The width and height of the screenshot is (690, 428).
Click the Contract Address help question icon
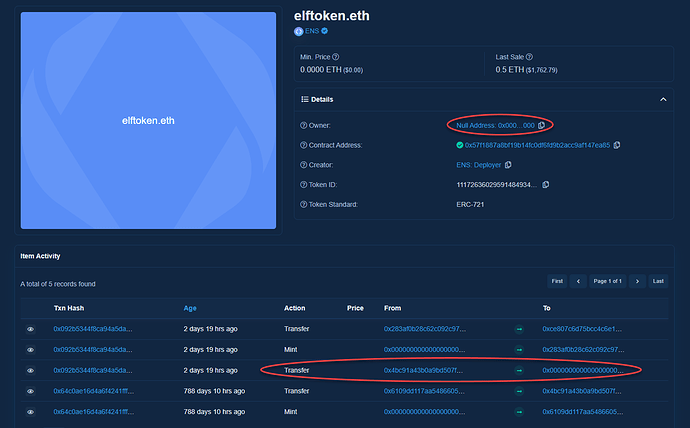pos(303,145)
